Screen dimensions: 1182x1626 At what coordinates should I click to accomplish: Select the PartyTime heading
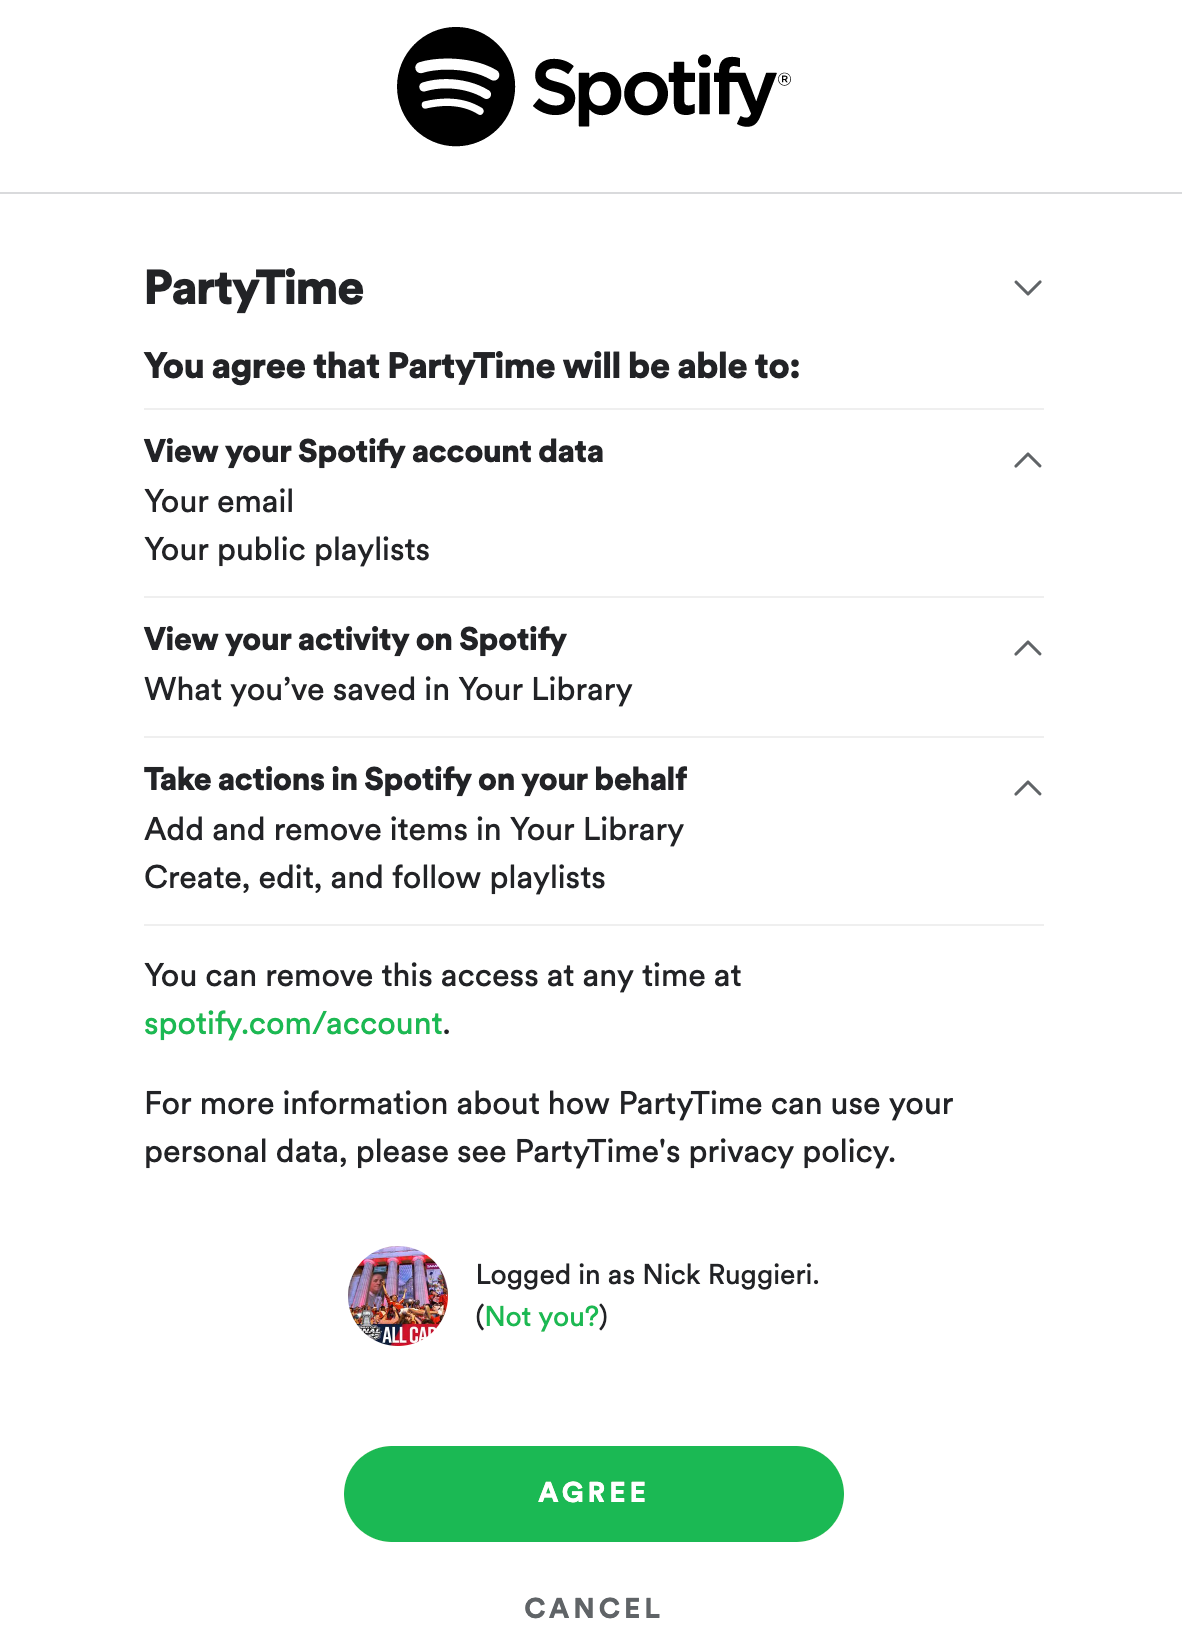pyautogui.click(x=254, y=288)
